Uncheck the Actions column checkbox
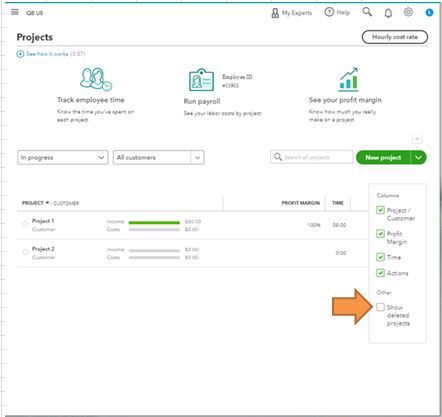This screenshot has width=442, height=417. click(x=380, y=273)
